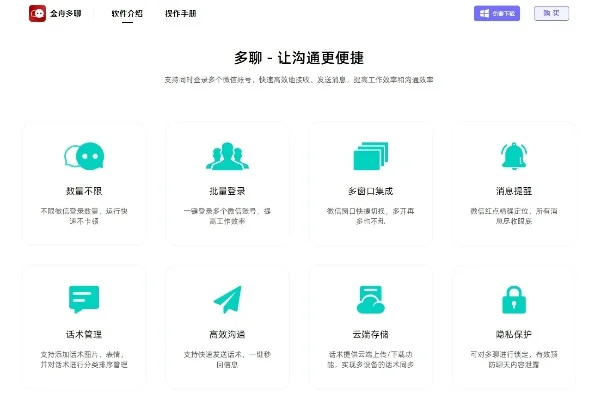
Task: Click the description under 消息提醒
Action: (514, 216)
